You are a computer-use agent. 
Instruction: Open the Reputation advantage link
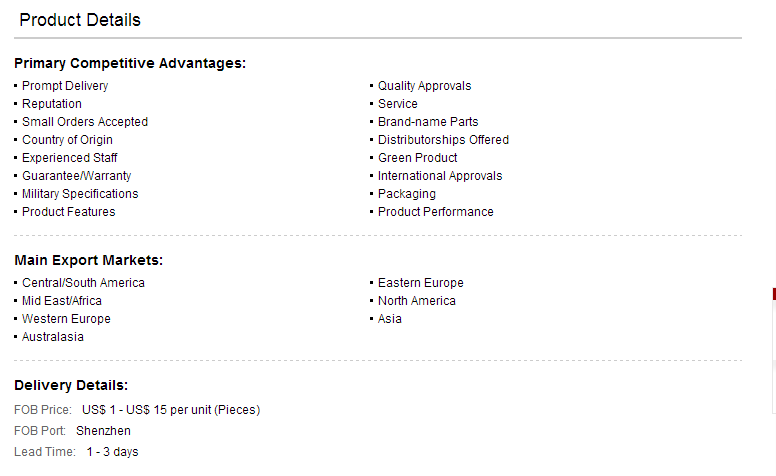51,104
